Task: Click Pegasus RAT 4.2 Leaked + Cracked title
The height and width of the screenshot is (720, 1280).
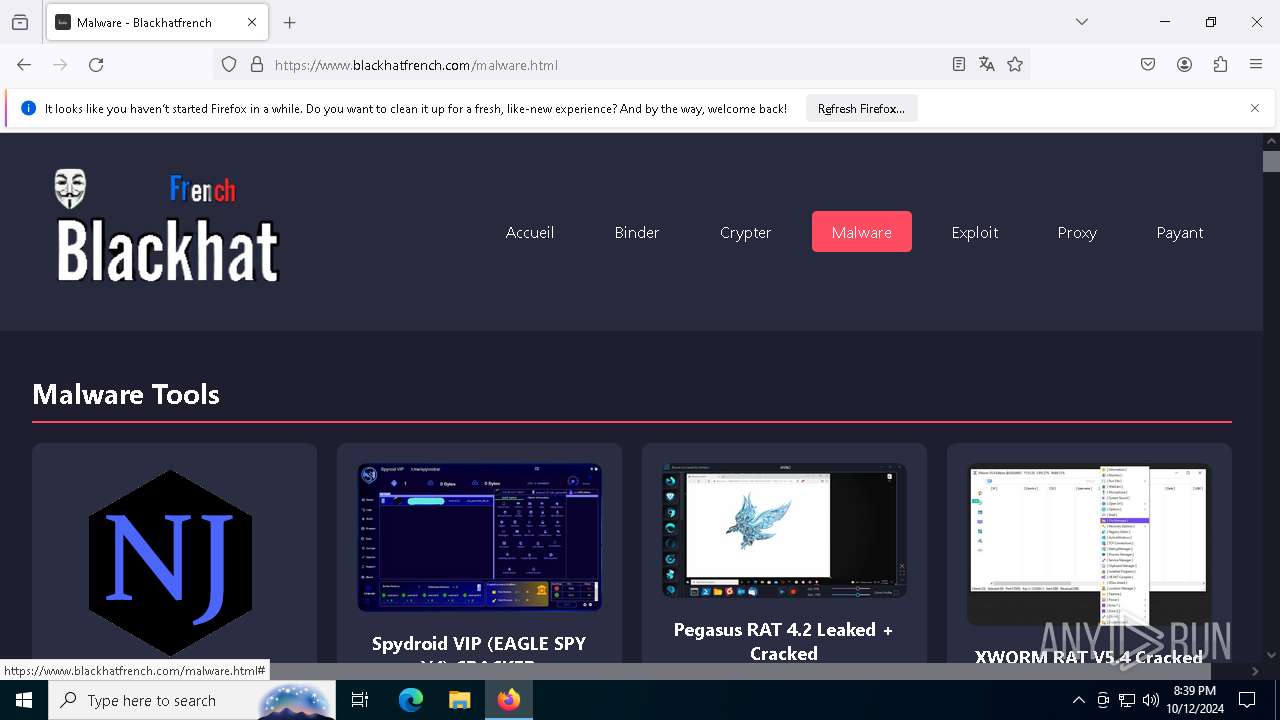Action: tap(784, 641)
